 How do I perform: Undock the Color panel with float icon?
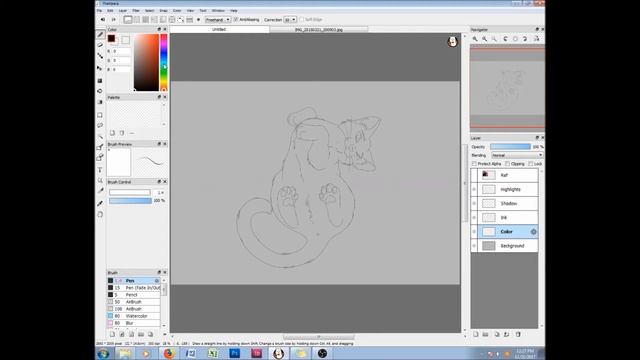tap(159, 29)
